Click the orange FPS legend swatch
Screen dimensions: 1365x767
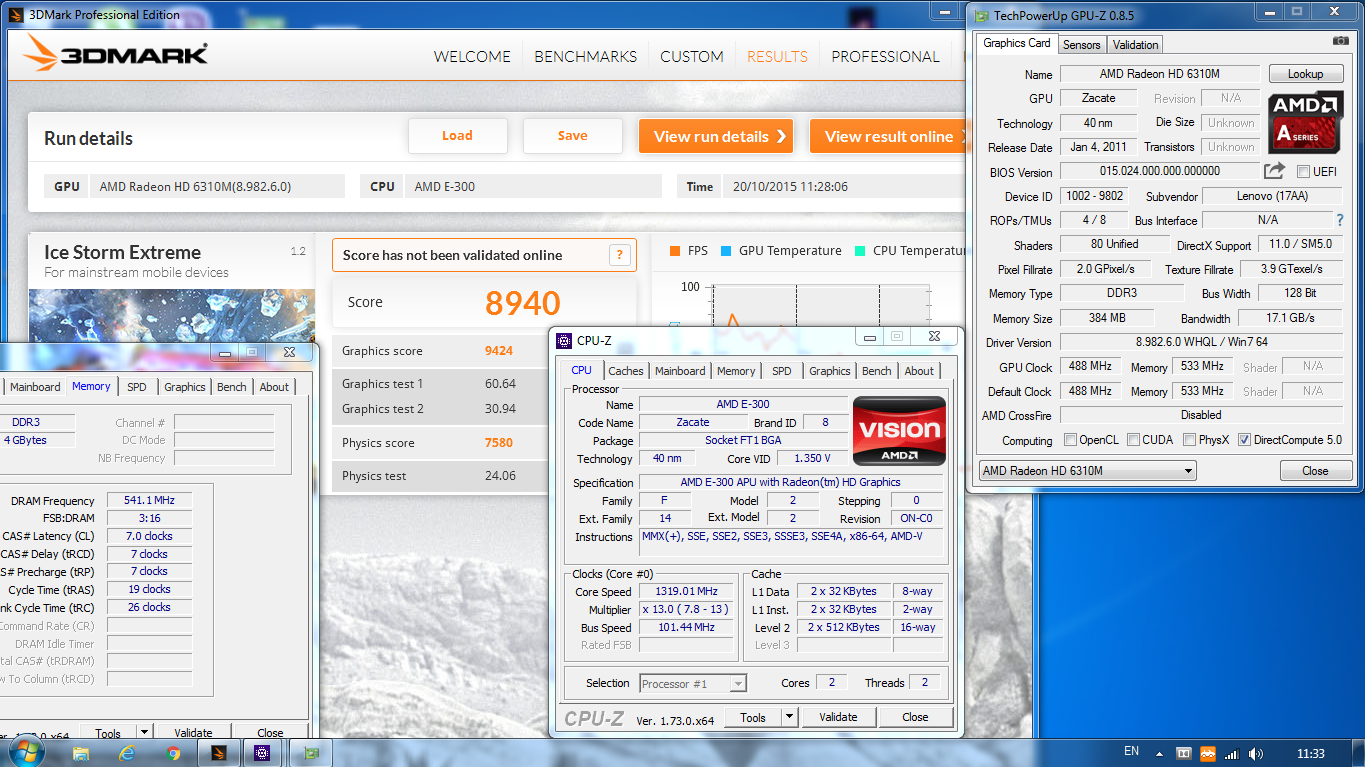point(675,251)
